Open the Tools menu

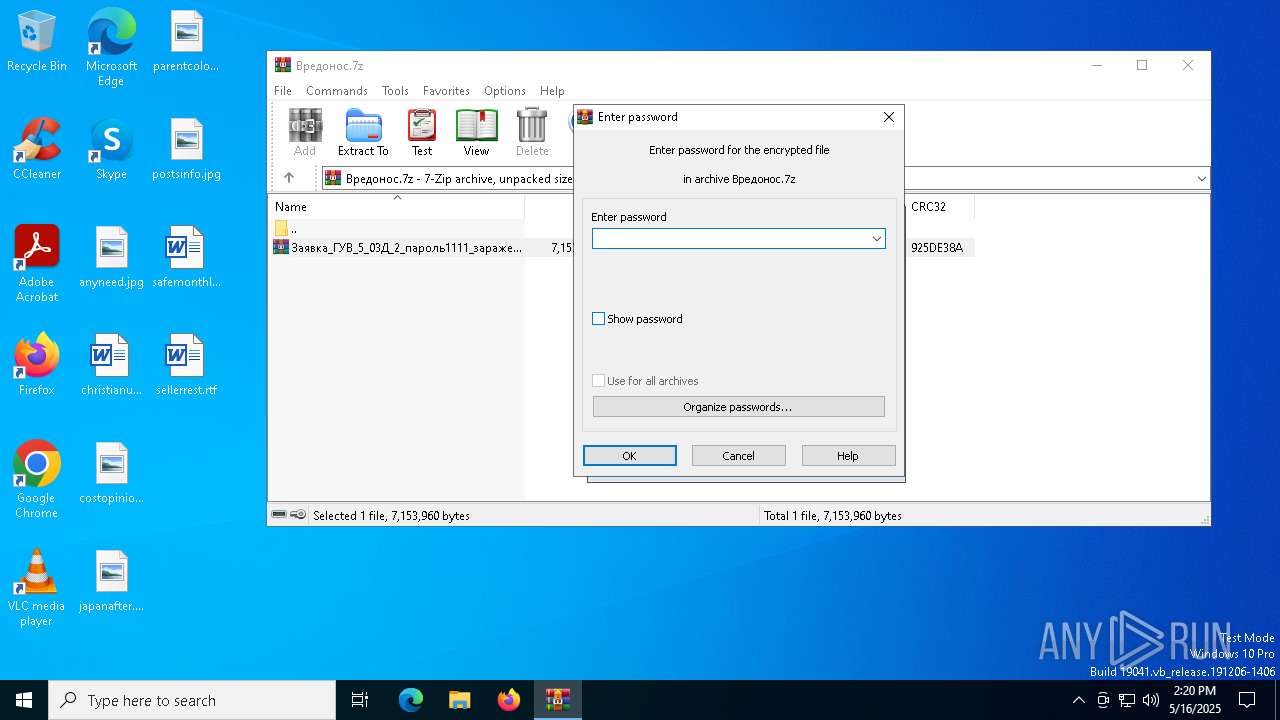pos(395,91)
